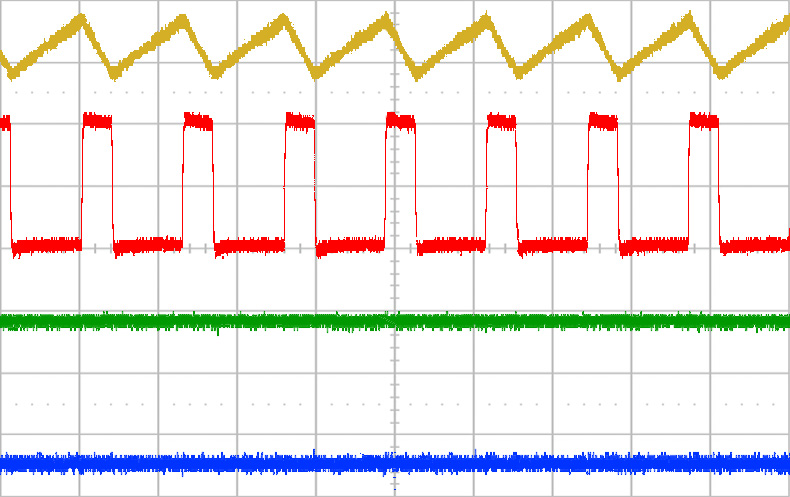Click the top of the sixth full red pulse
Screen dimensions: 790x497
point(603,121)
